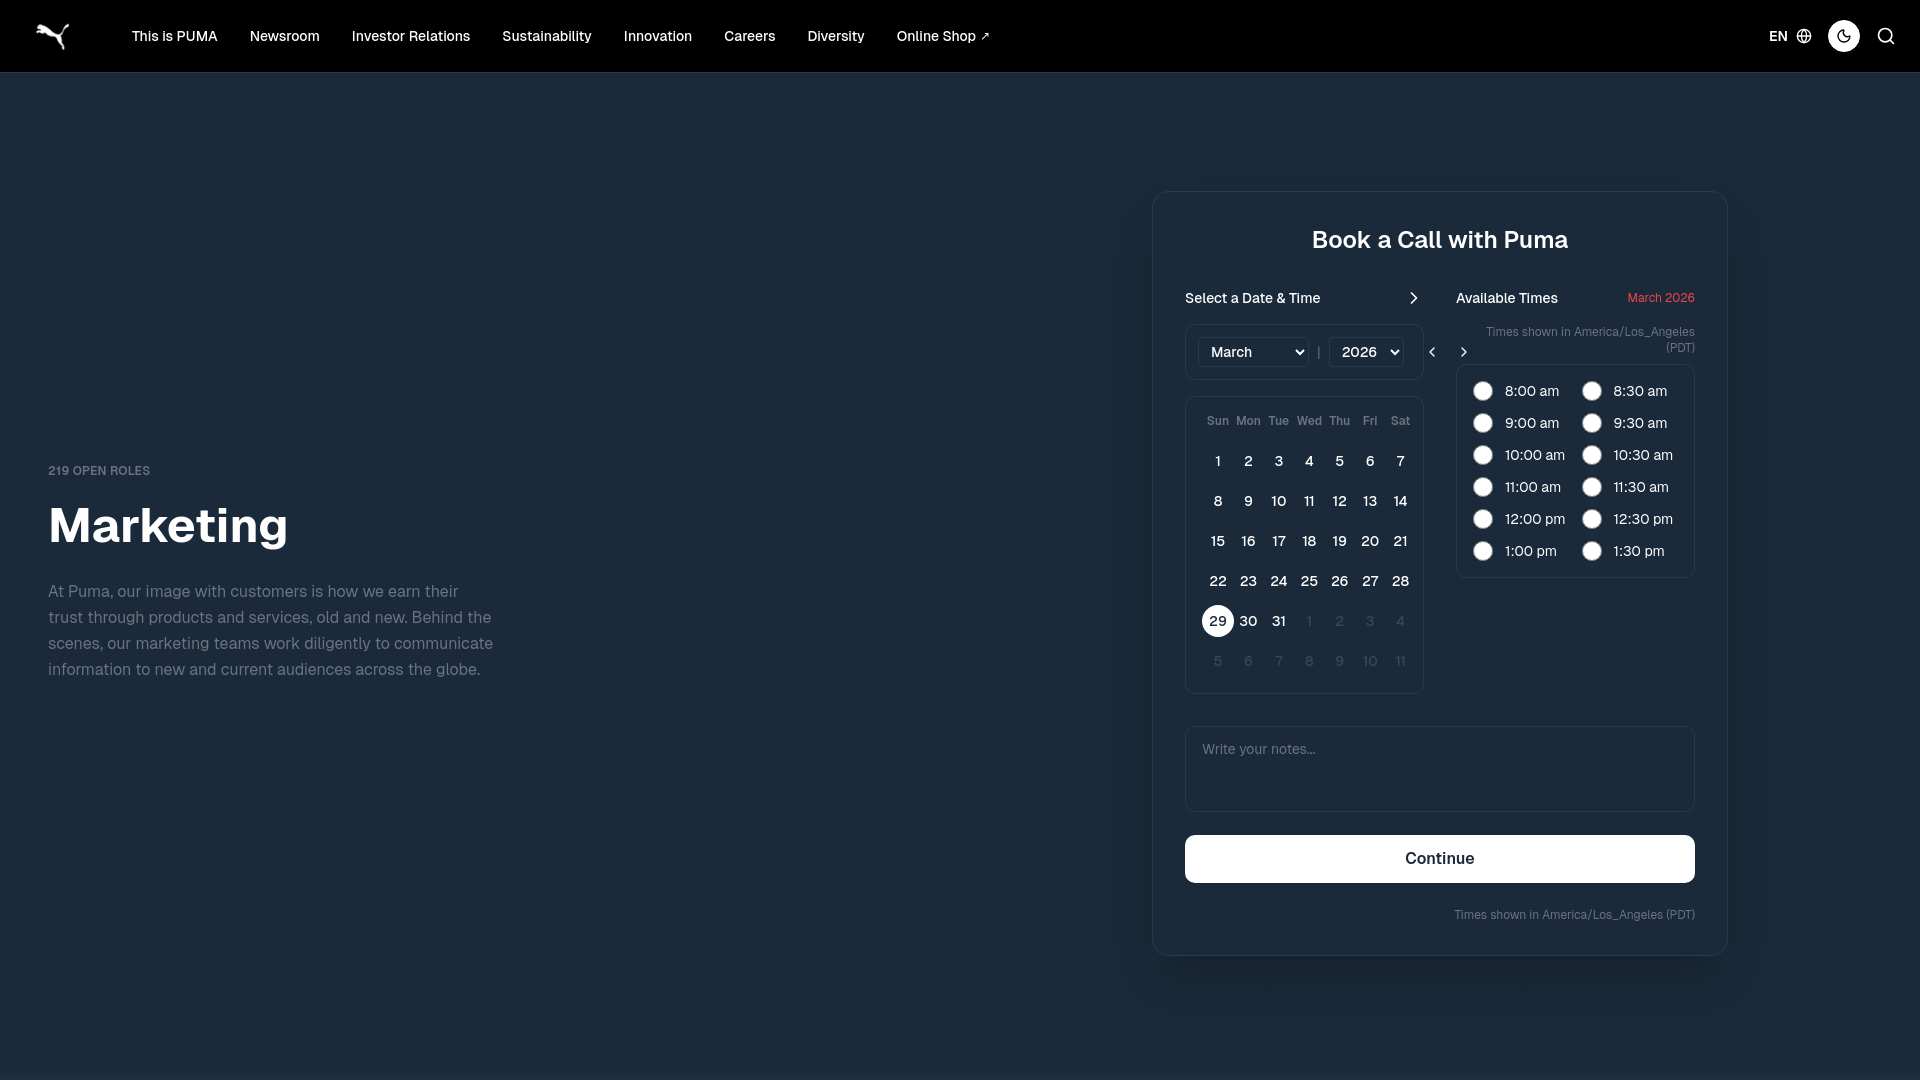Choose March 12 in the calendar

tap(1339, 501)
